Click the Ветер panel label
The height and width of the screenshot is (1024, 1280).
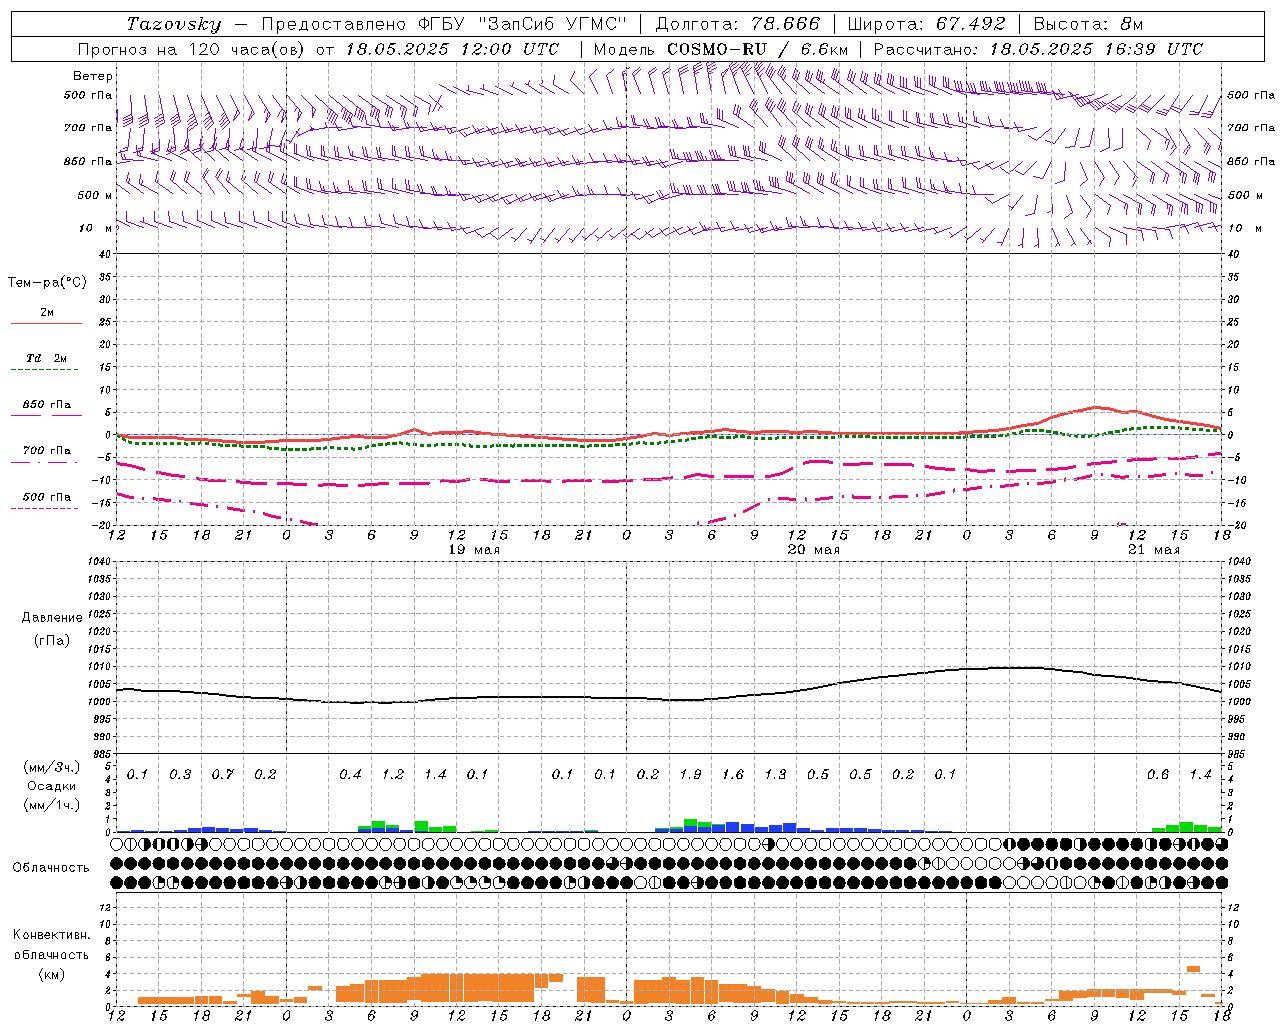click(93, 76)
